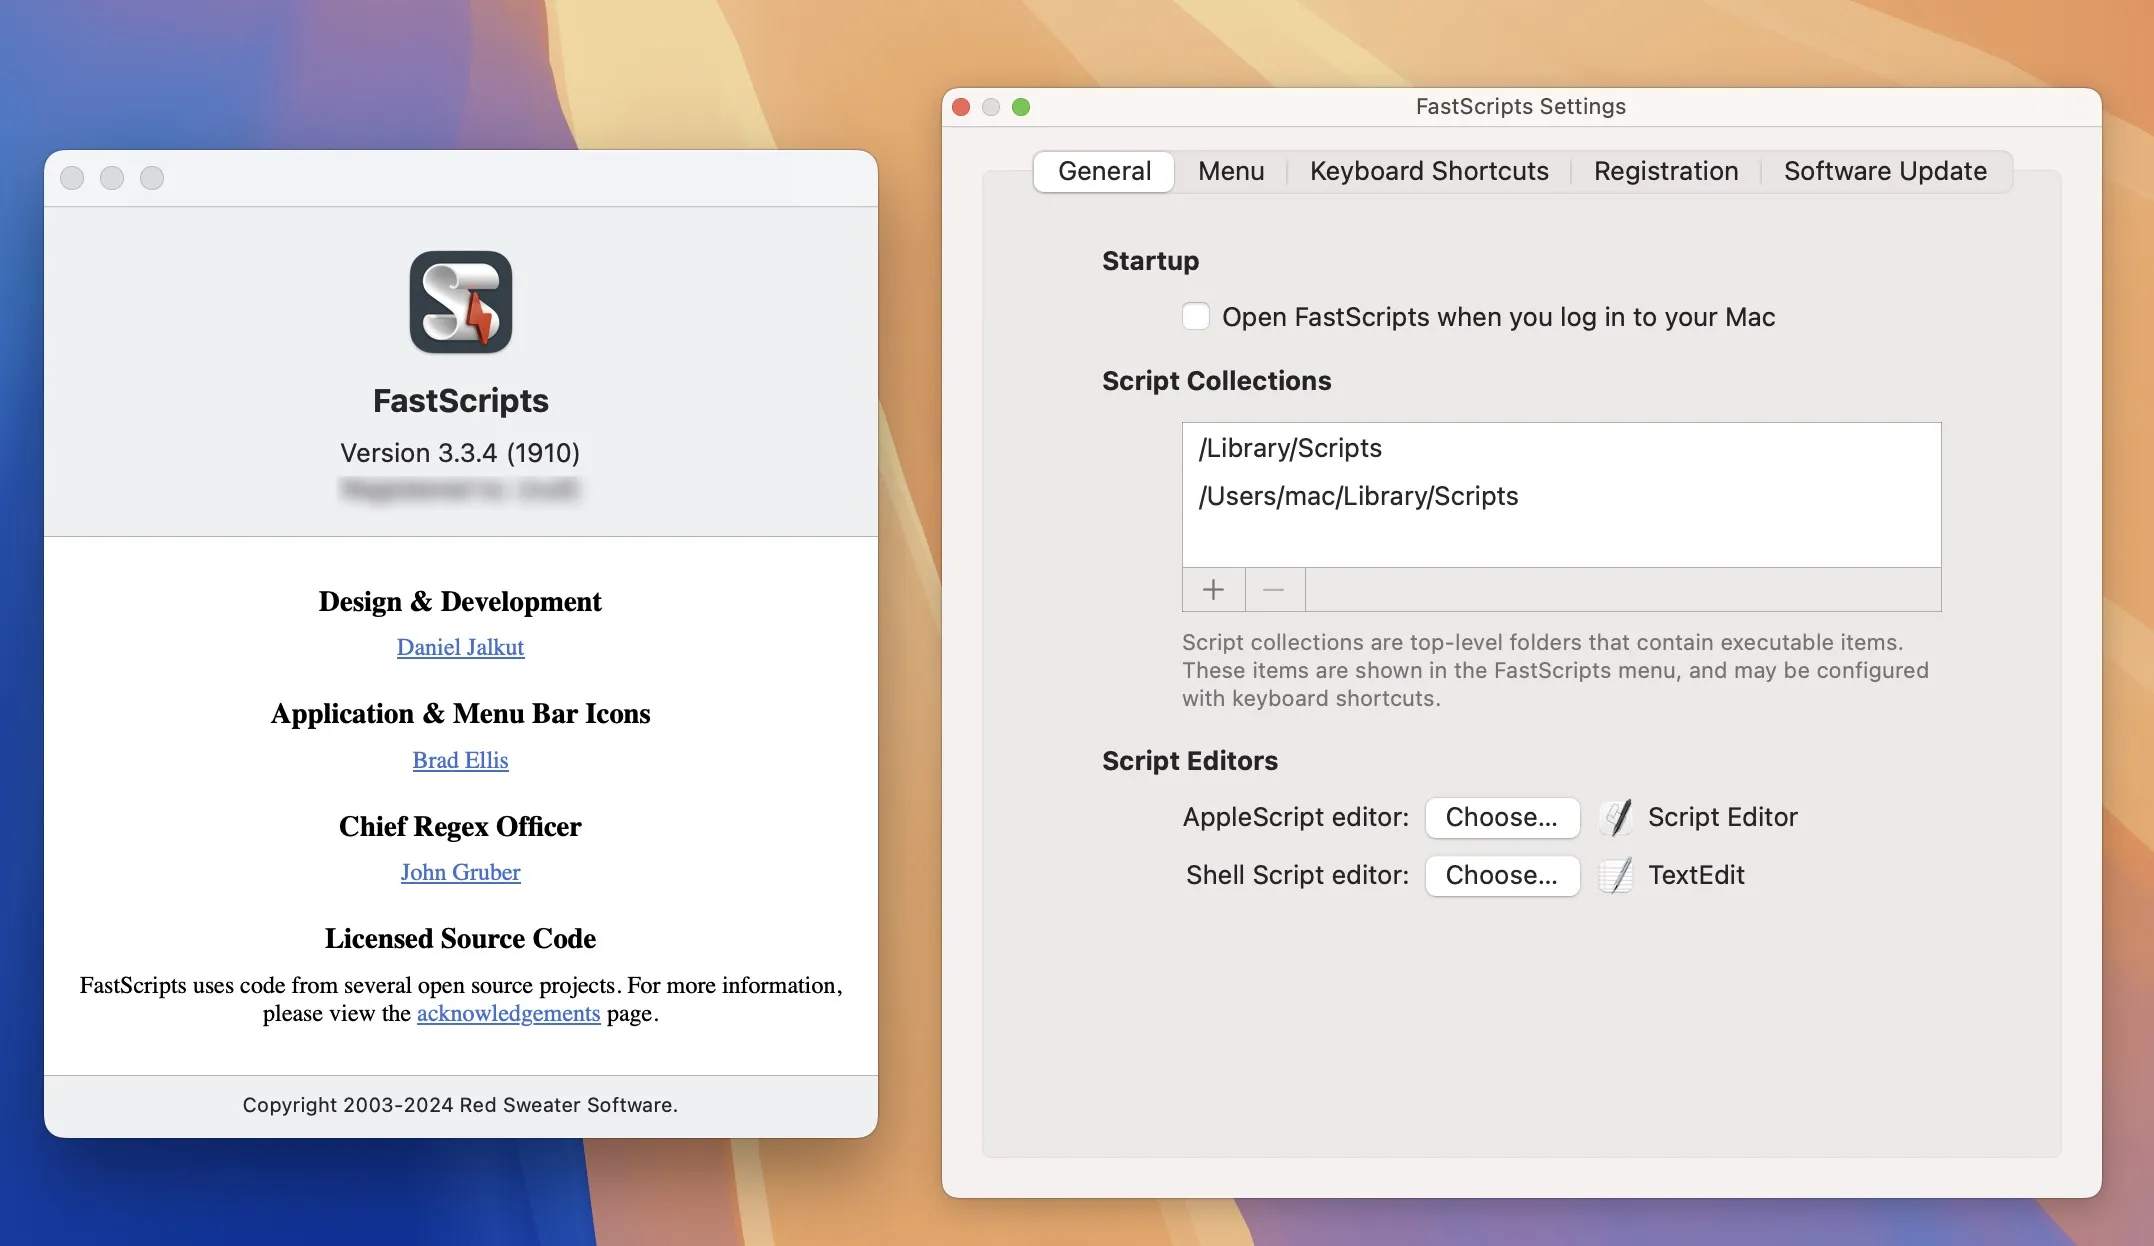The width and height of the screenshot is (2154, 1246).
Task: Select the /Users/mac/Library/Scripts collection row
Action: coord(1561,496)
